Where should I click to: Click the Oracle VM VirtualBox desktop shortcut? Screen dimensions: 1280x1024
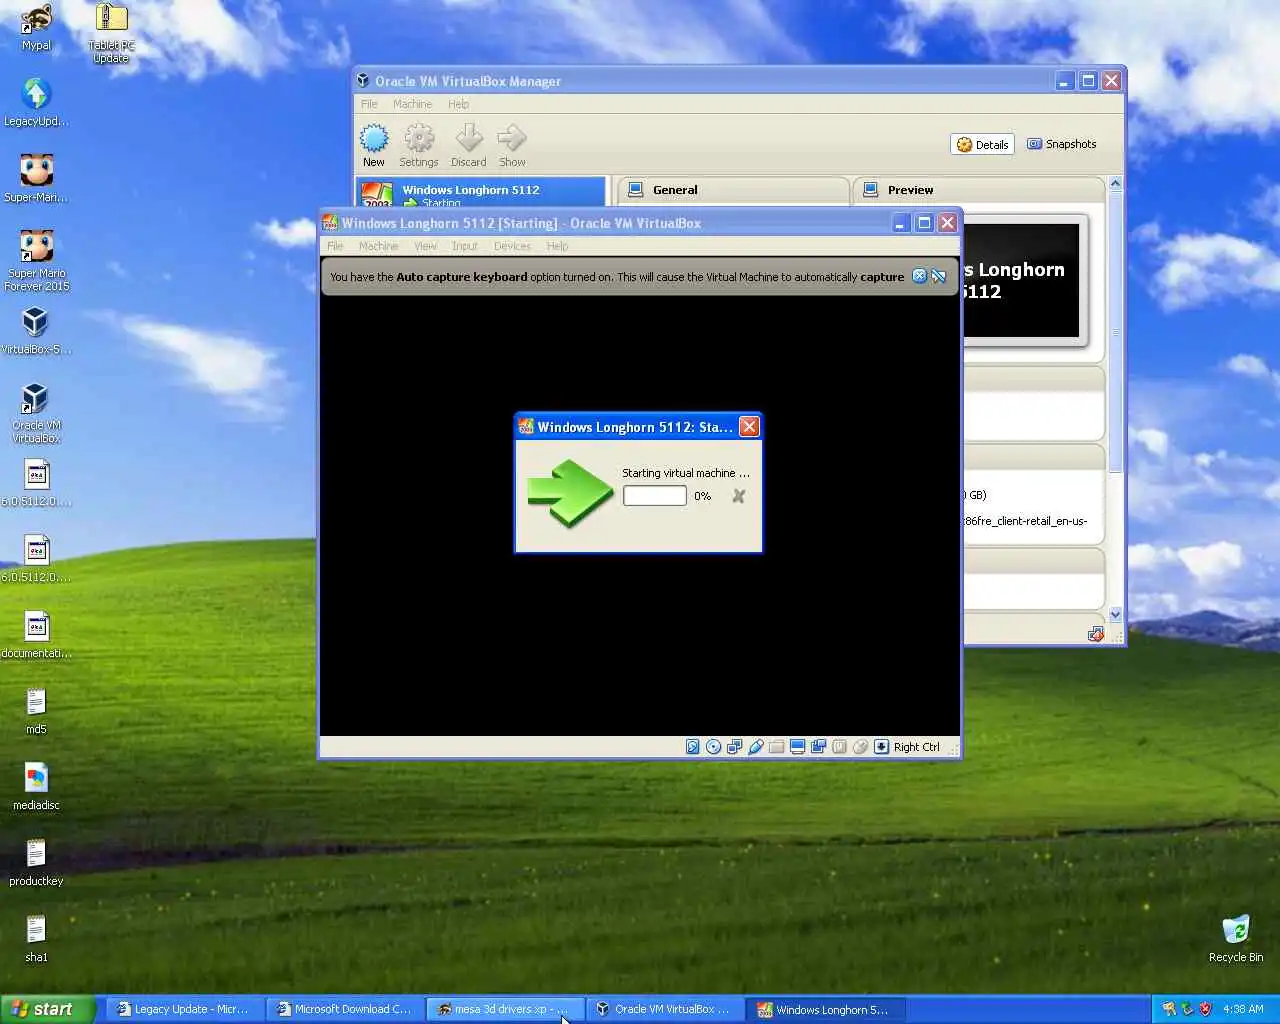tap(36, 413)
